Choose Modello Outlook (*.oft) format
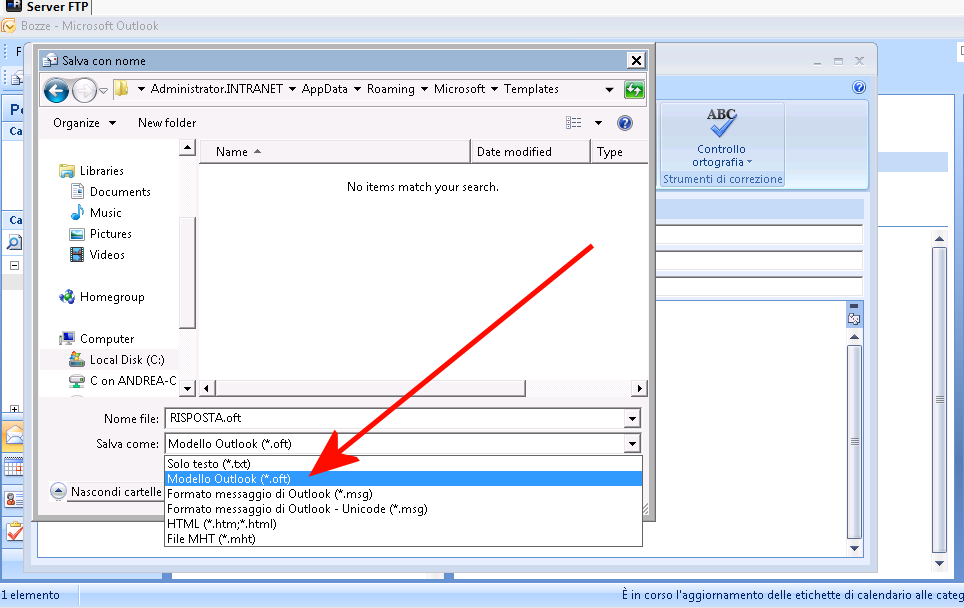The image size is (964, 608). tap(403, 479)
